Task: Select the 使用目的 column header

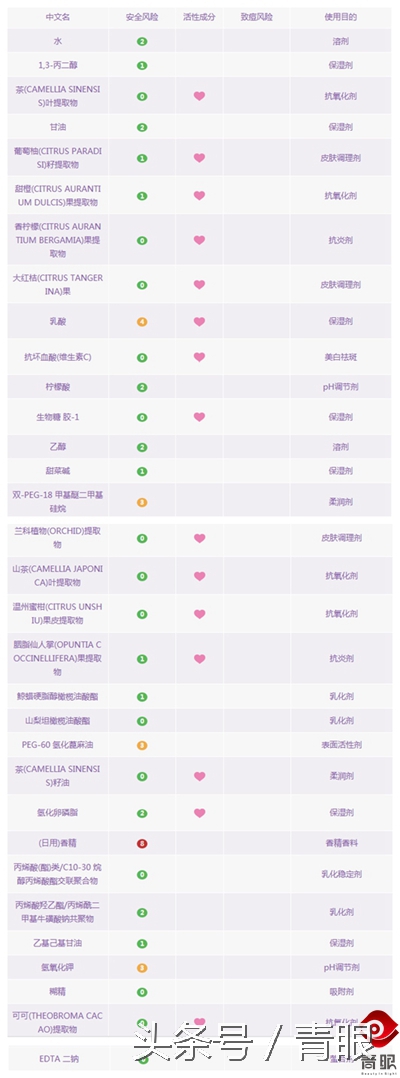Action: point(341,17)
